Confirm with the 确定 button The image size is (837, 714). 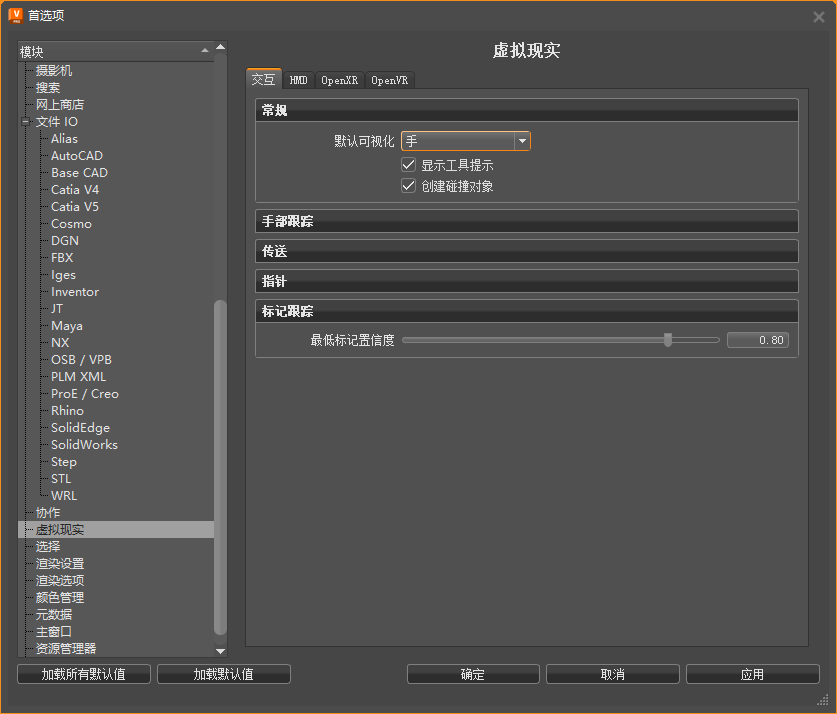473,674
